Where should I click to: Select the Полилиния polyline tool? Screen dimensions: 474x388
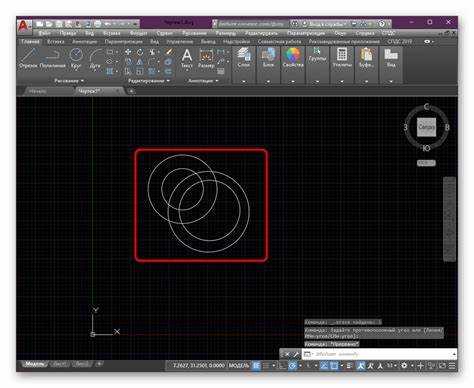(53, 58)
